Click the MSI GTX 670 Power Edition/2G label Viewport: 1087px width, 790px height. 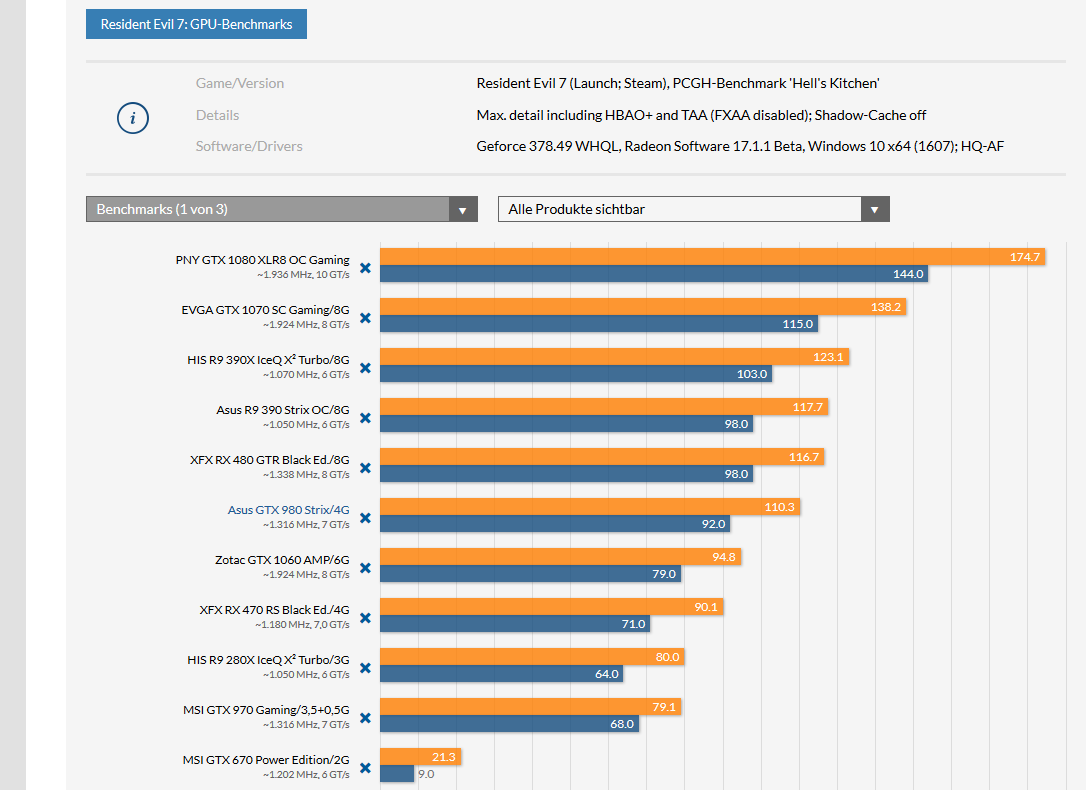pos(266,760)
